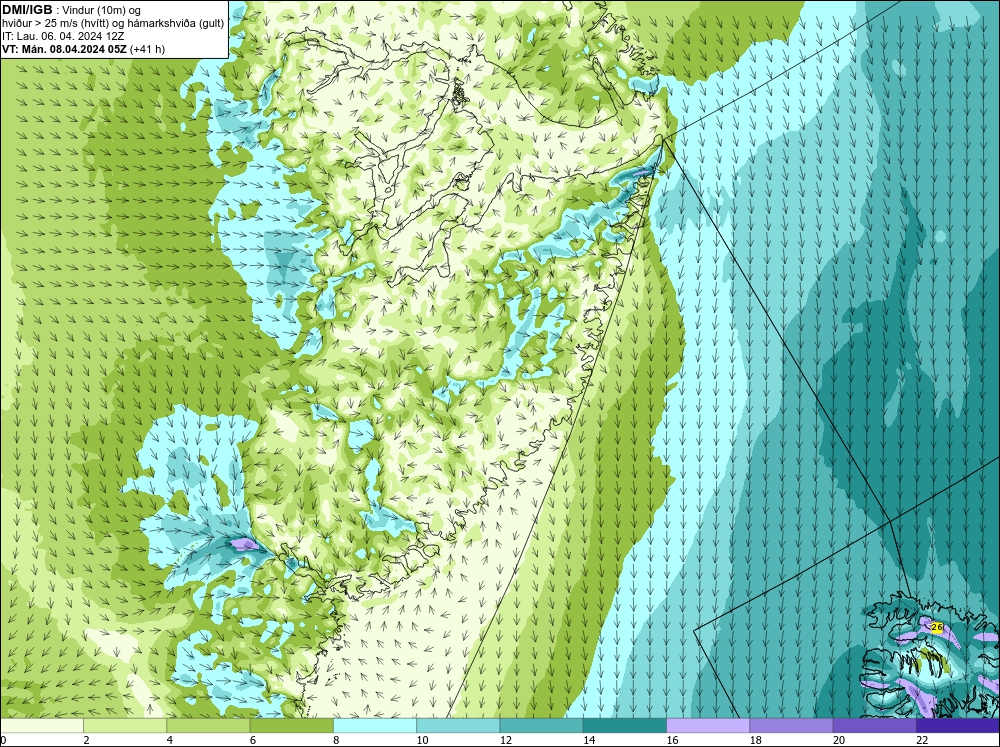Click the purple 18–20 m/s legend swatch
The width and height of the screenshot is (1000, 747).
point(791,725)
